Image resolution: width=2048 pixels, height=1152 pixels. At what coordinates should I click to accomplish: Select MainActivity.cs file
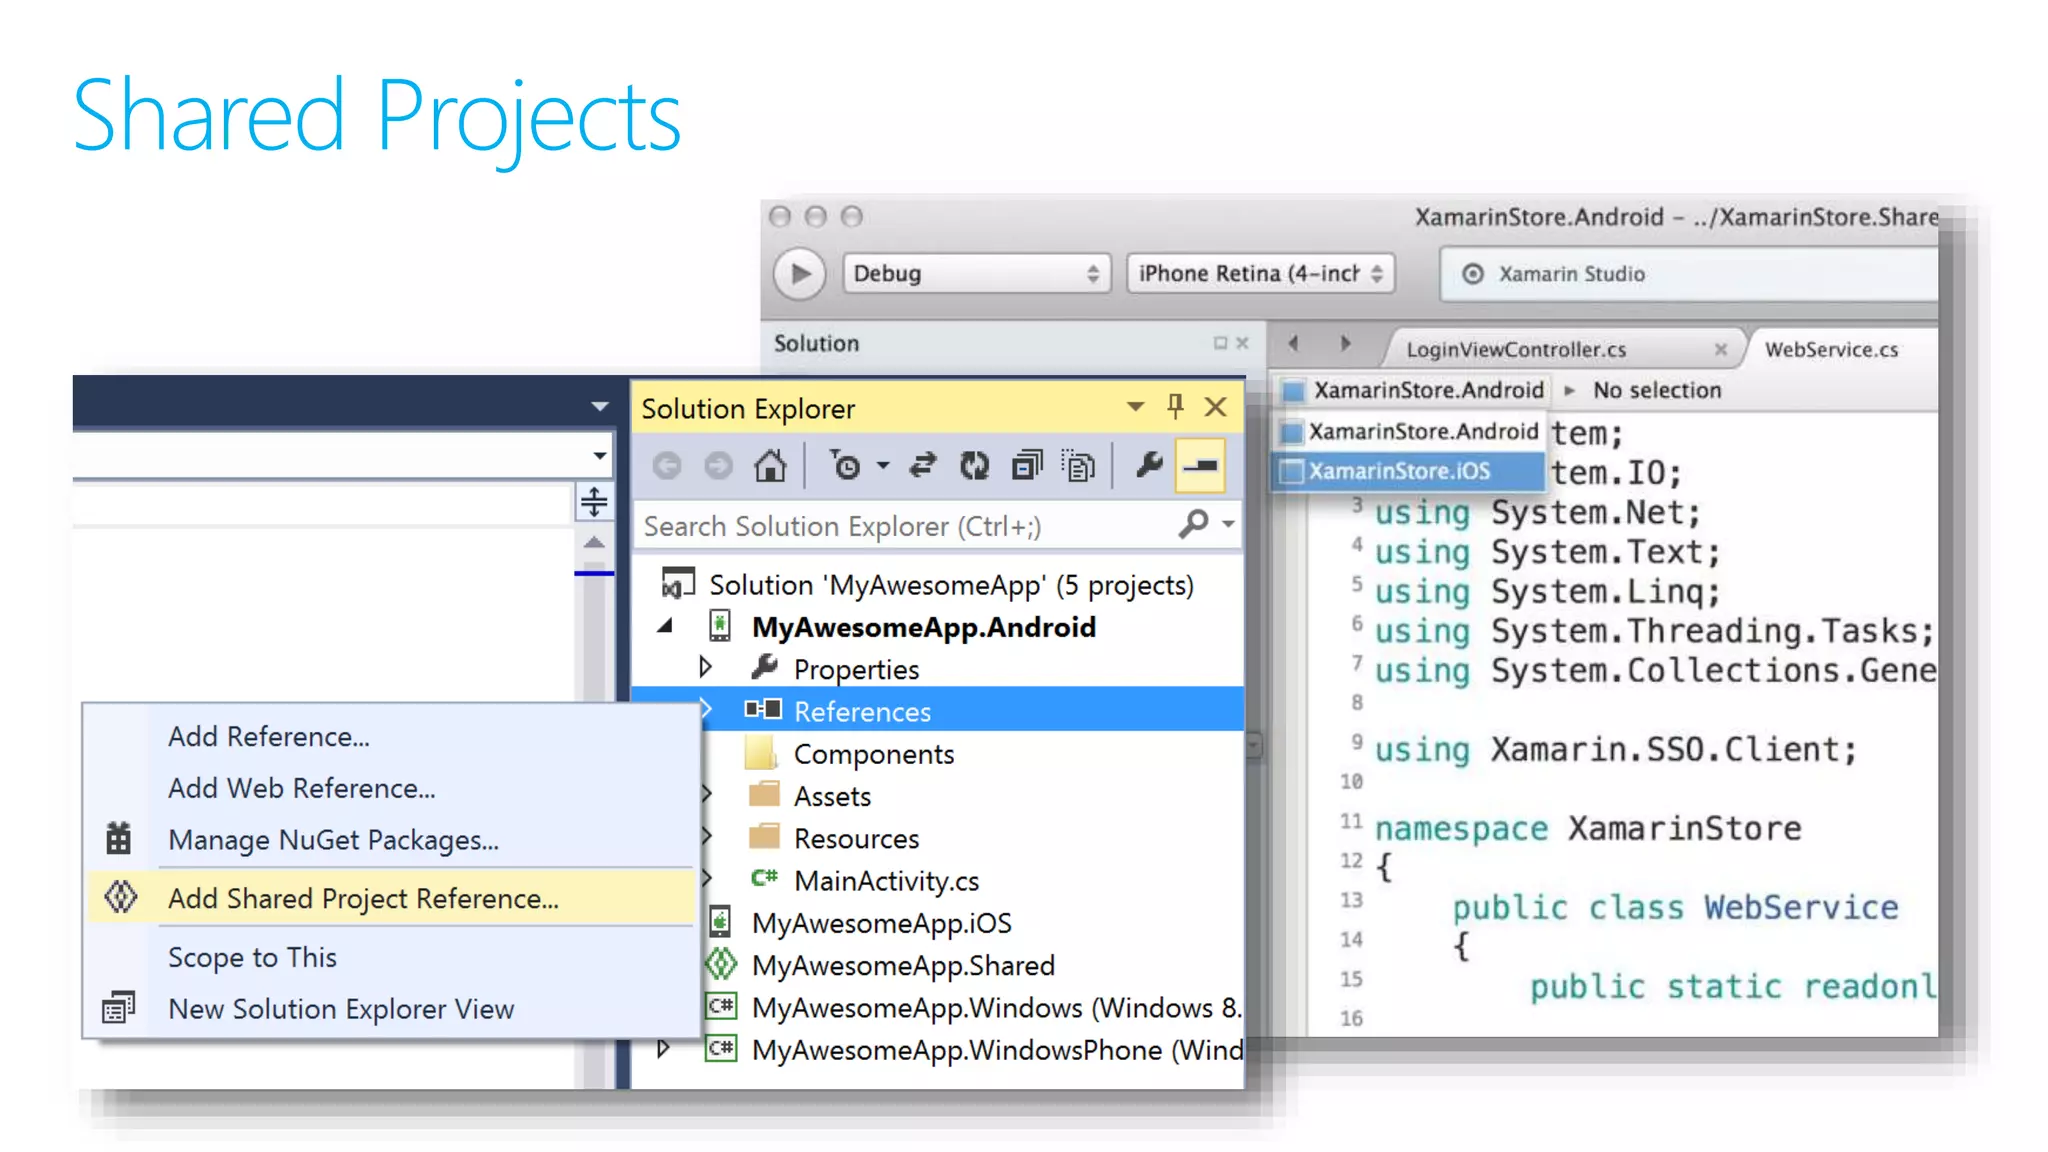886,880
